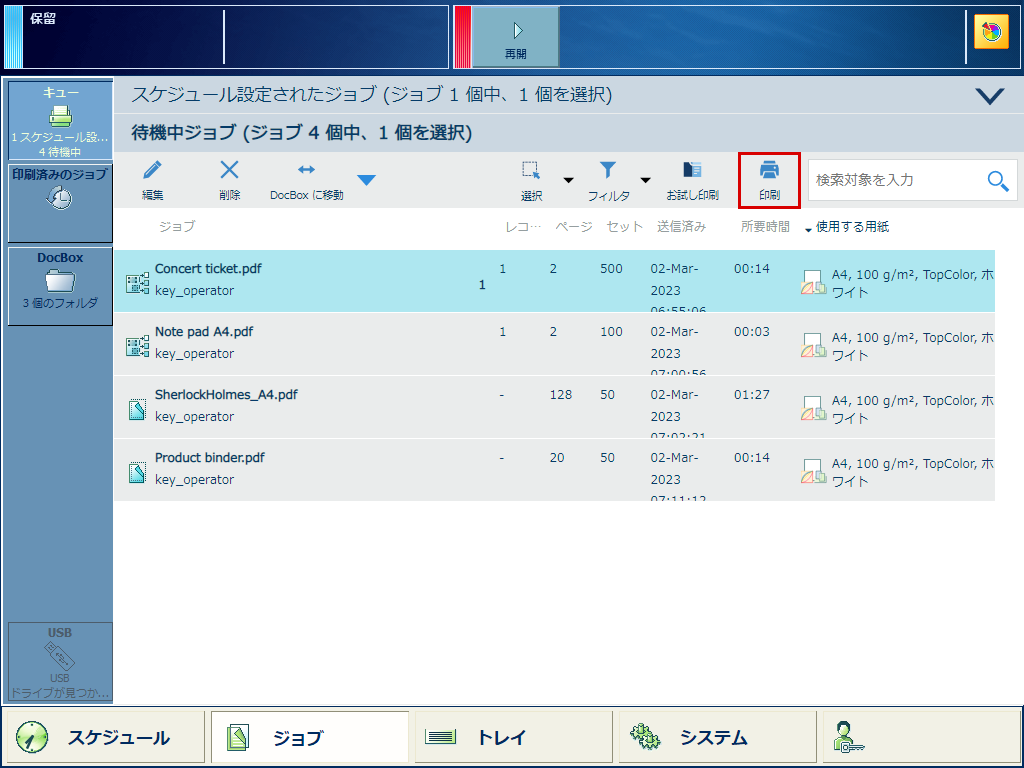Click the media icon in SherlockHolmes_A4.pdf row
Screen dimensions: 1024x768
pos(813,409)
